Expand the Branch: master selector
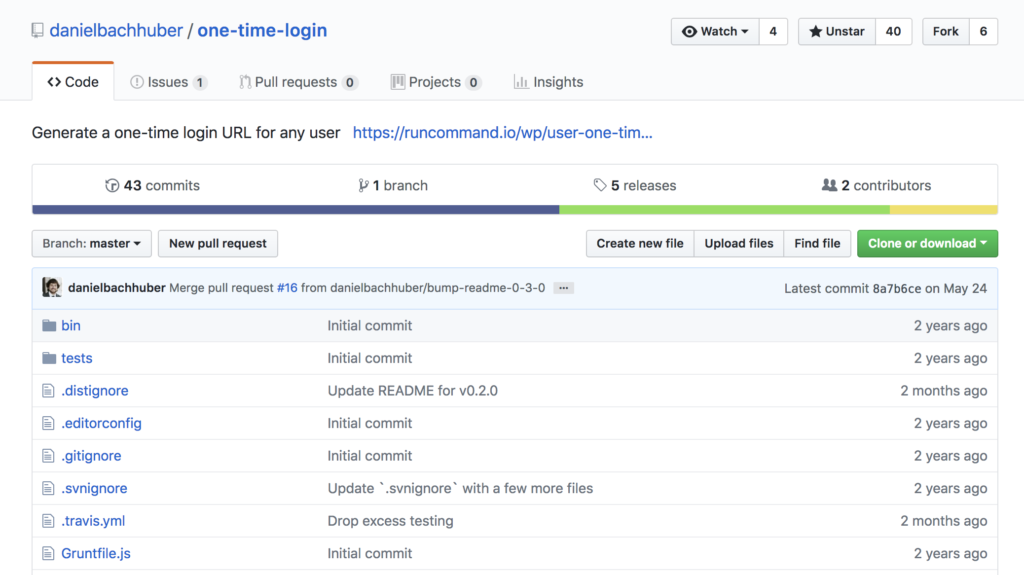The image size is (1024, 575). click(x=92, y=243)
